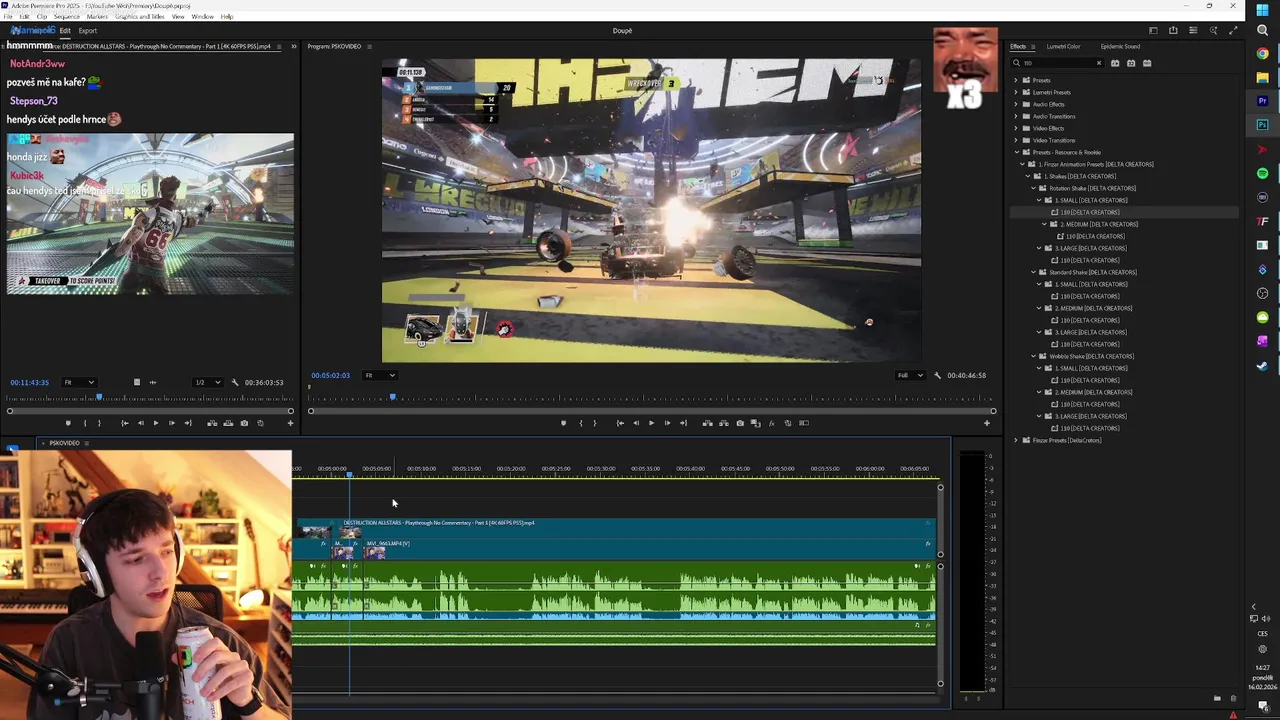
Task: Expand the Video Effects folder
Action: tap(1016, 128)
